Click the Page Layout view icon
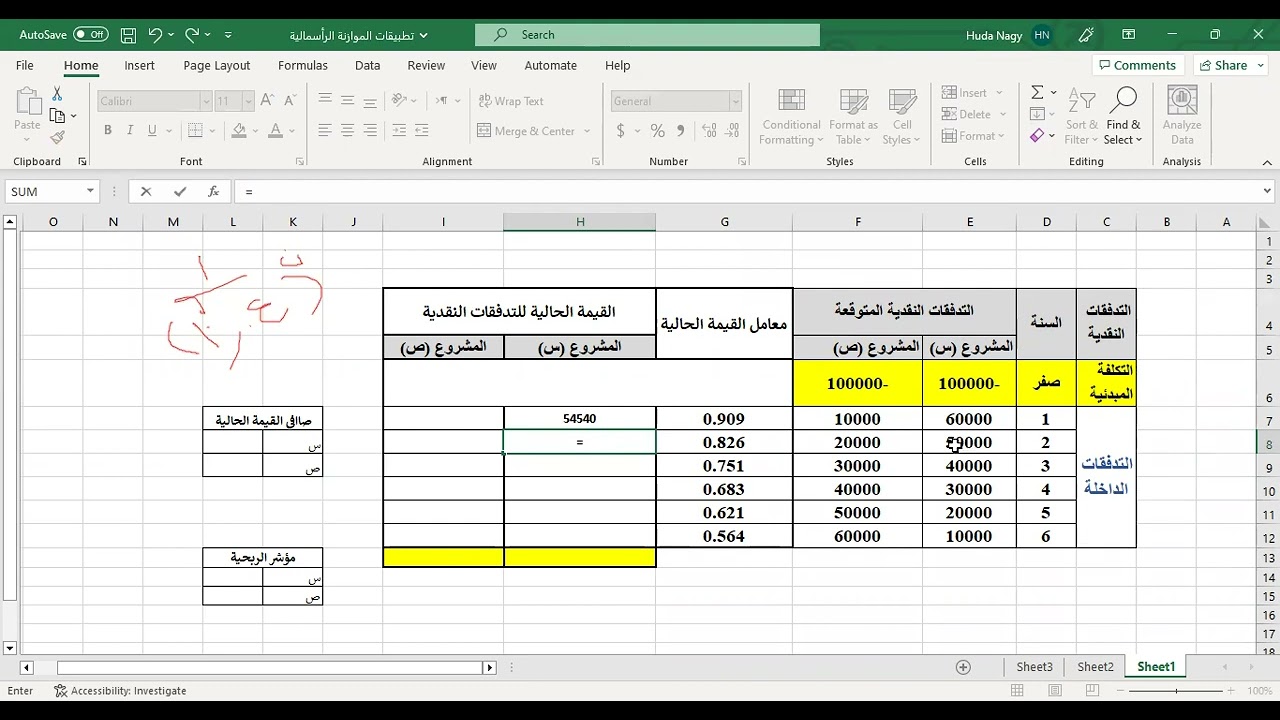The width and height of the screenshot is (1280, 720). [x=1053, y=691]
